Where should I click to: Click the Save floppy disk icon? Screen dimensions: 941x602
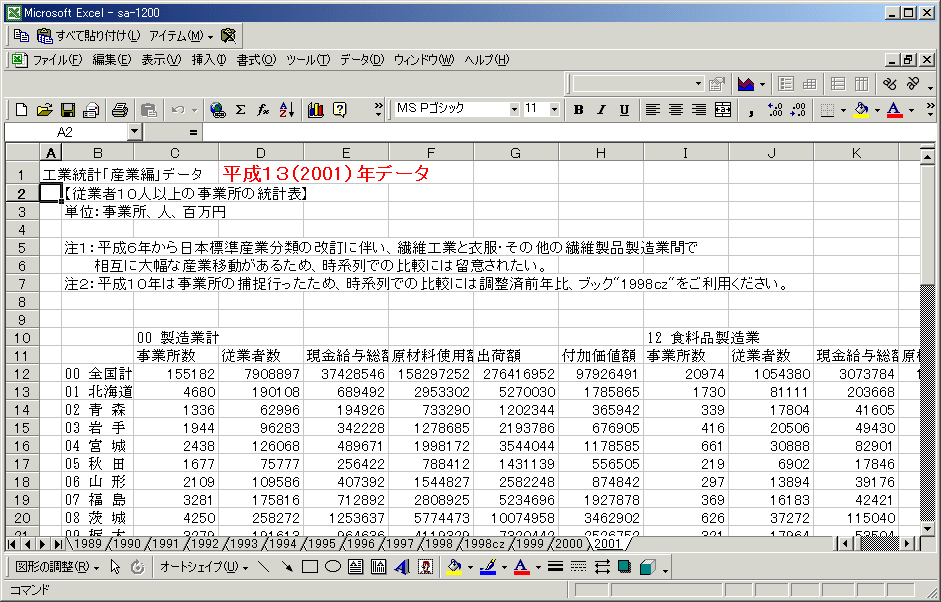[68, 110]
